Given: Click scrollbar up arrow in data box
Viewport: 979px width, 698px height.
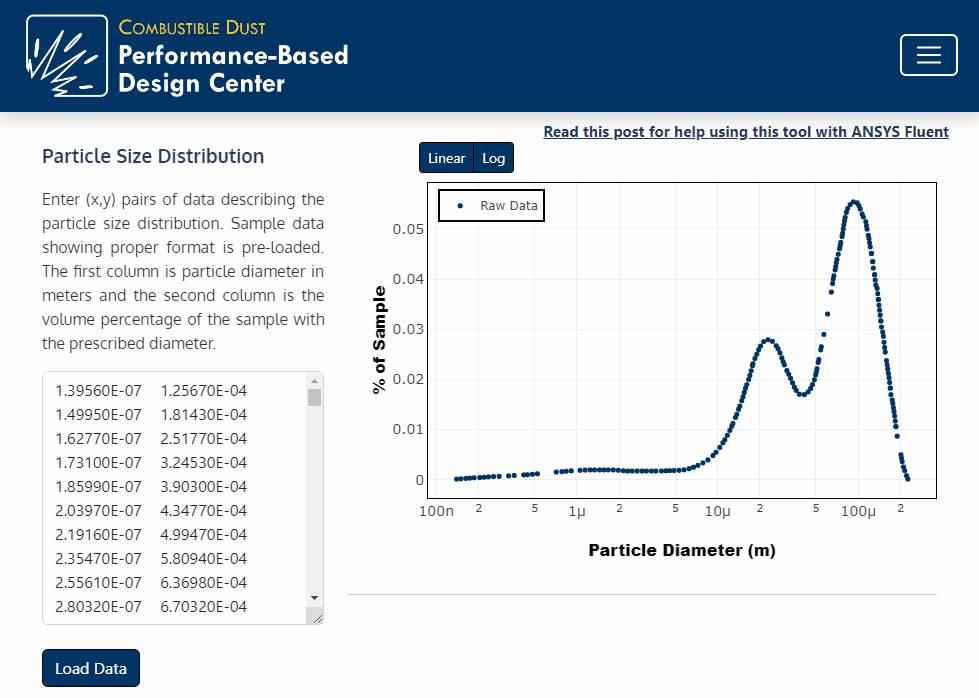Looking at the screenshot, I should pyautogui.click(x=315, y=381).
